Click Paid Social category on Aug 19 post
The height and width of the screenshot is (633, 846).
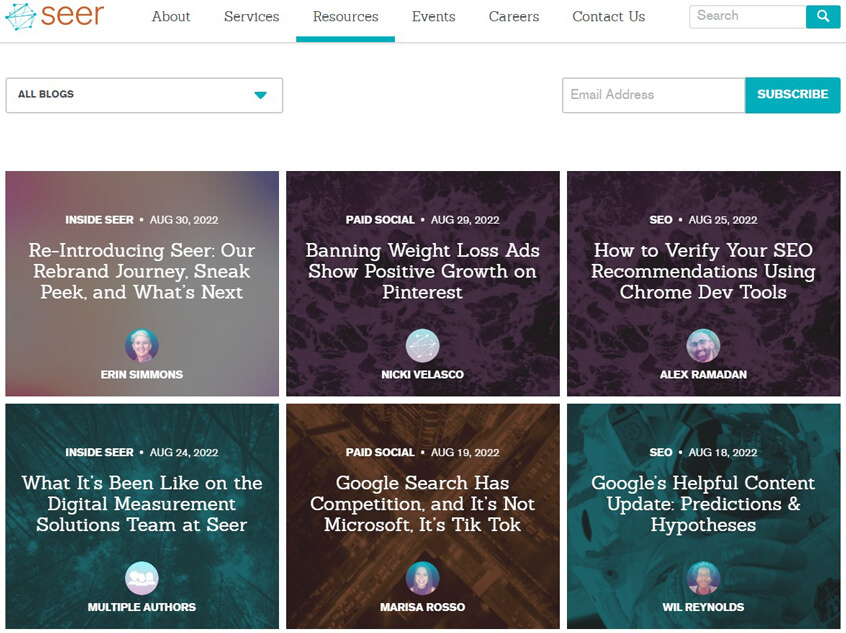point(380,452)
